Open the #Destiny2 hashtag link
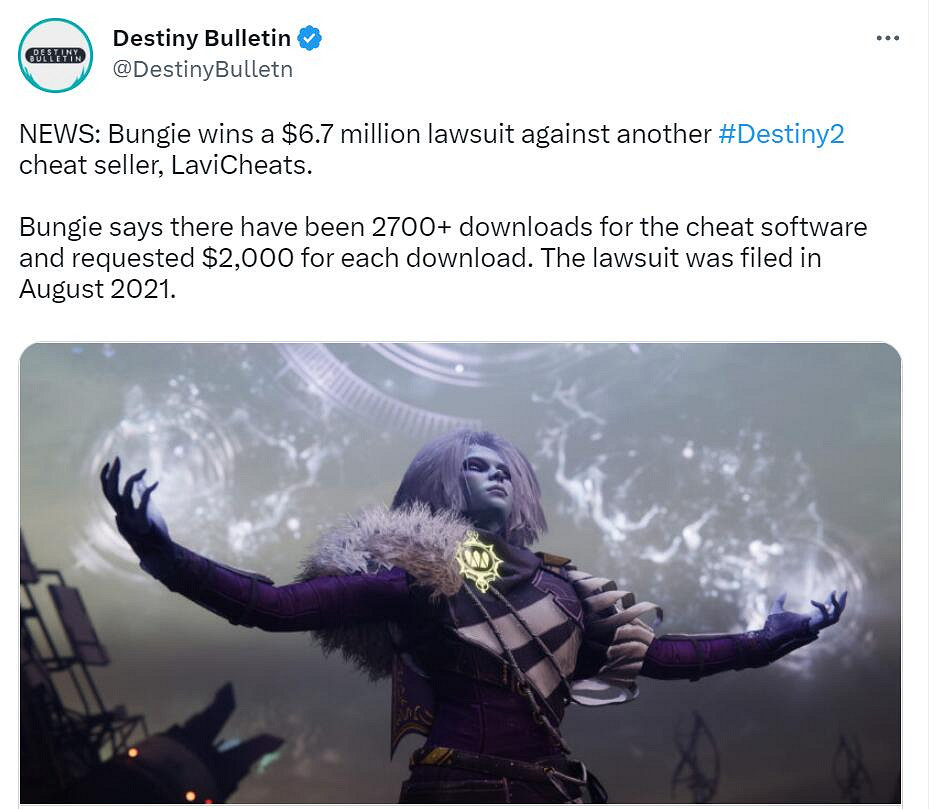 point(781,134)
